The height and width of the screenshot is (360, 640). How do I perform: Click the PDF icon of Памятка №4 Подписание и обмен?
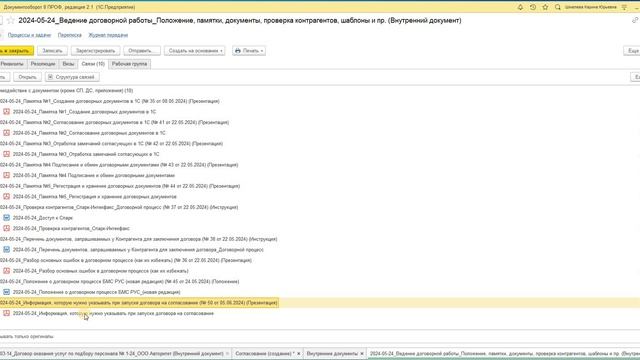tap(7, 175)
